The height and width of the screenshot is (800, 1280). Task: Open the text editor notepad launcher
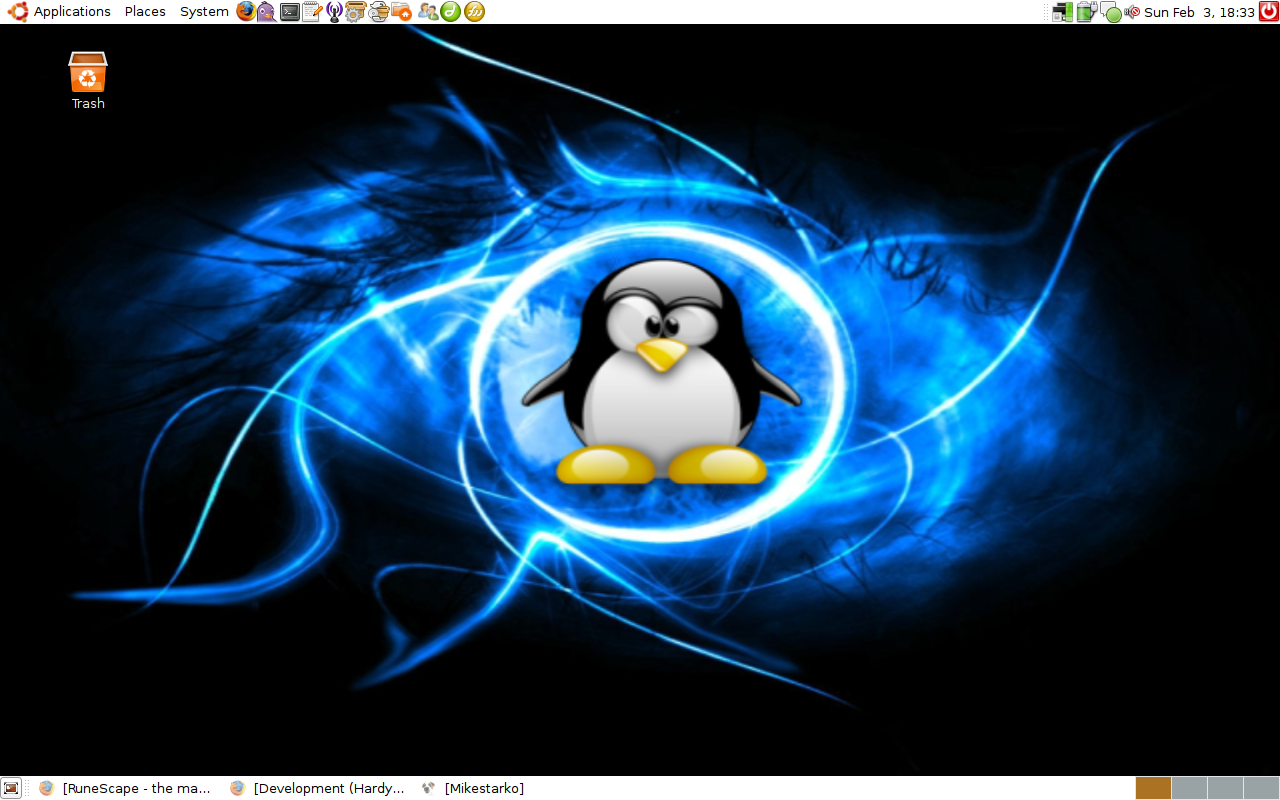[312, 12]
